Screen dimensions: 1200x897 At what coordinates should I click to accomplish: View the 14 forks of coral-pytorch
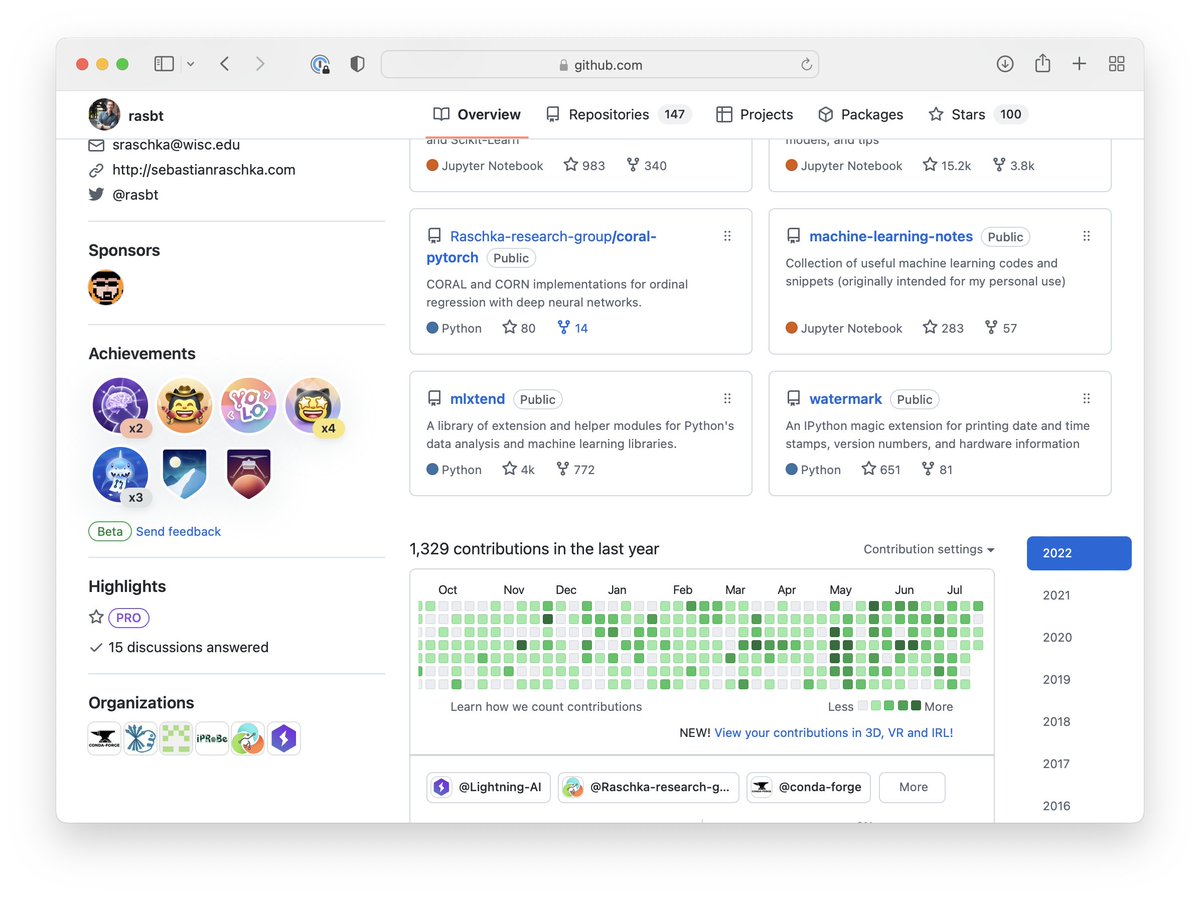pos(572,327)
